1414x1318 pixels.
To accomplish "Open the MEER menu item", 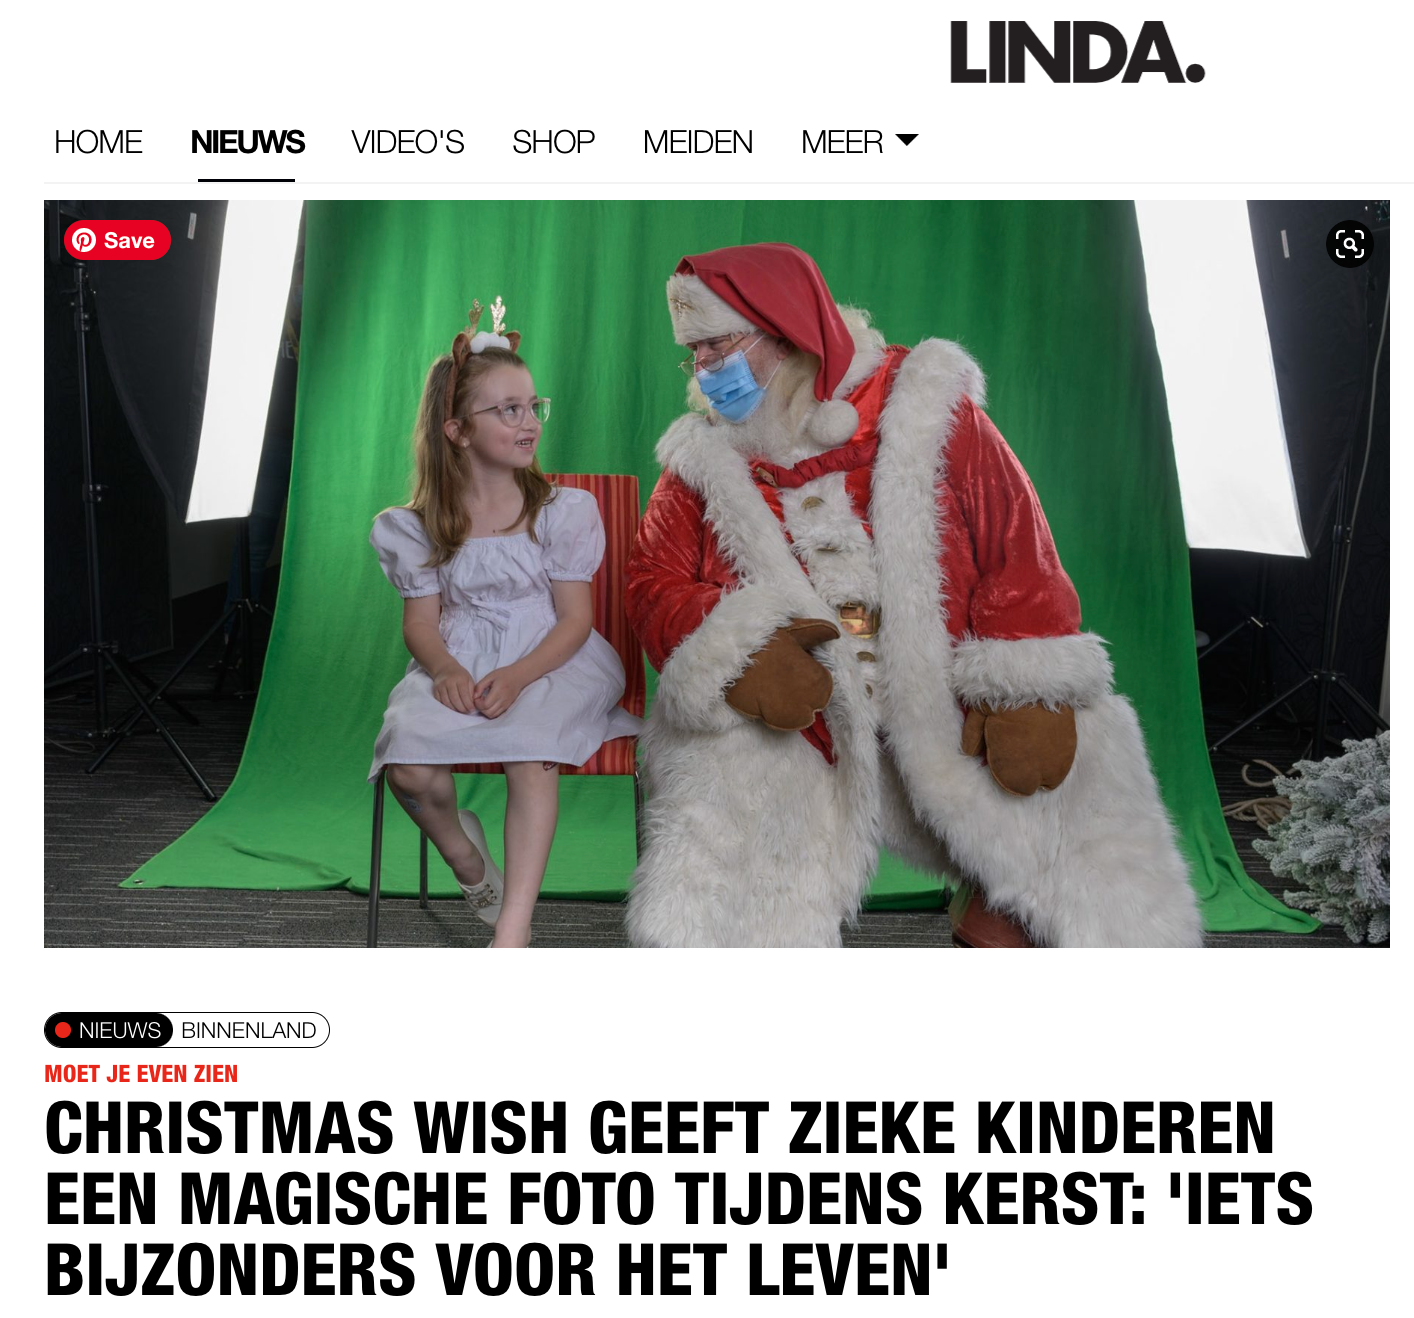I will click(x=842, y=142).
